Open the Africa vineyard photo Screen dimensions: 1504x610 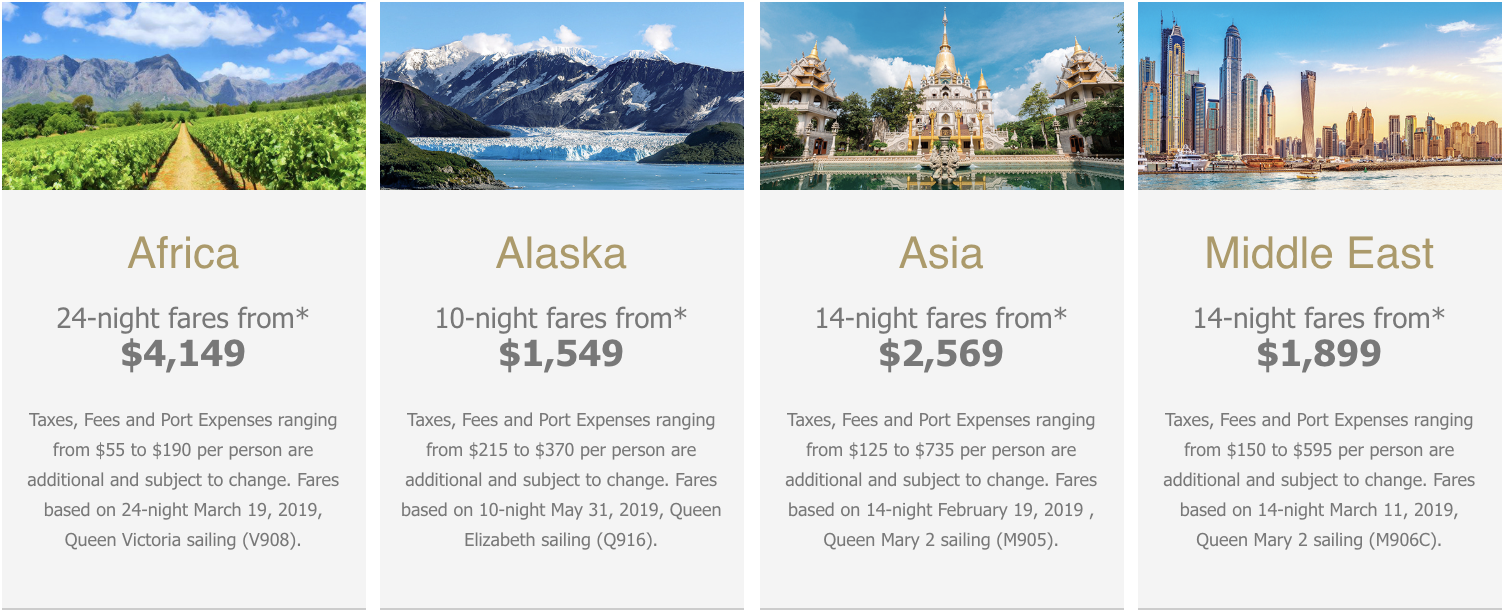click(184, 95)
